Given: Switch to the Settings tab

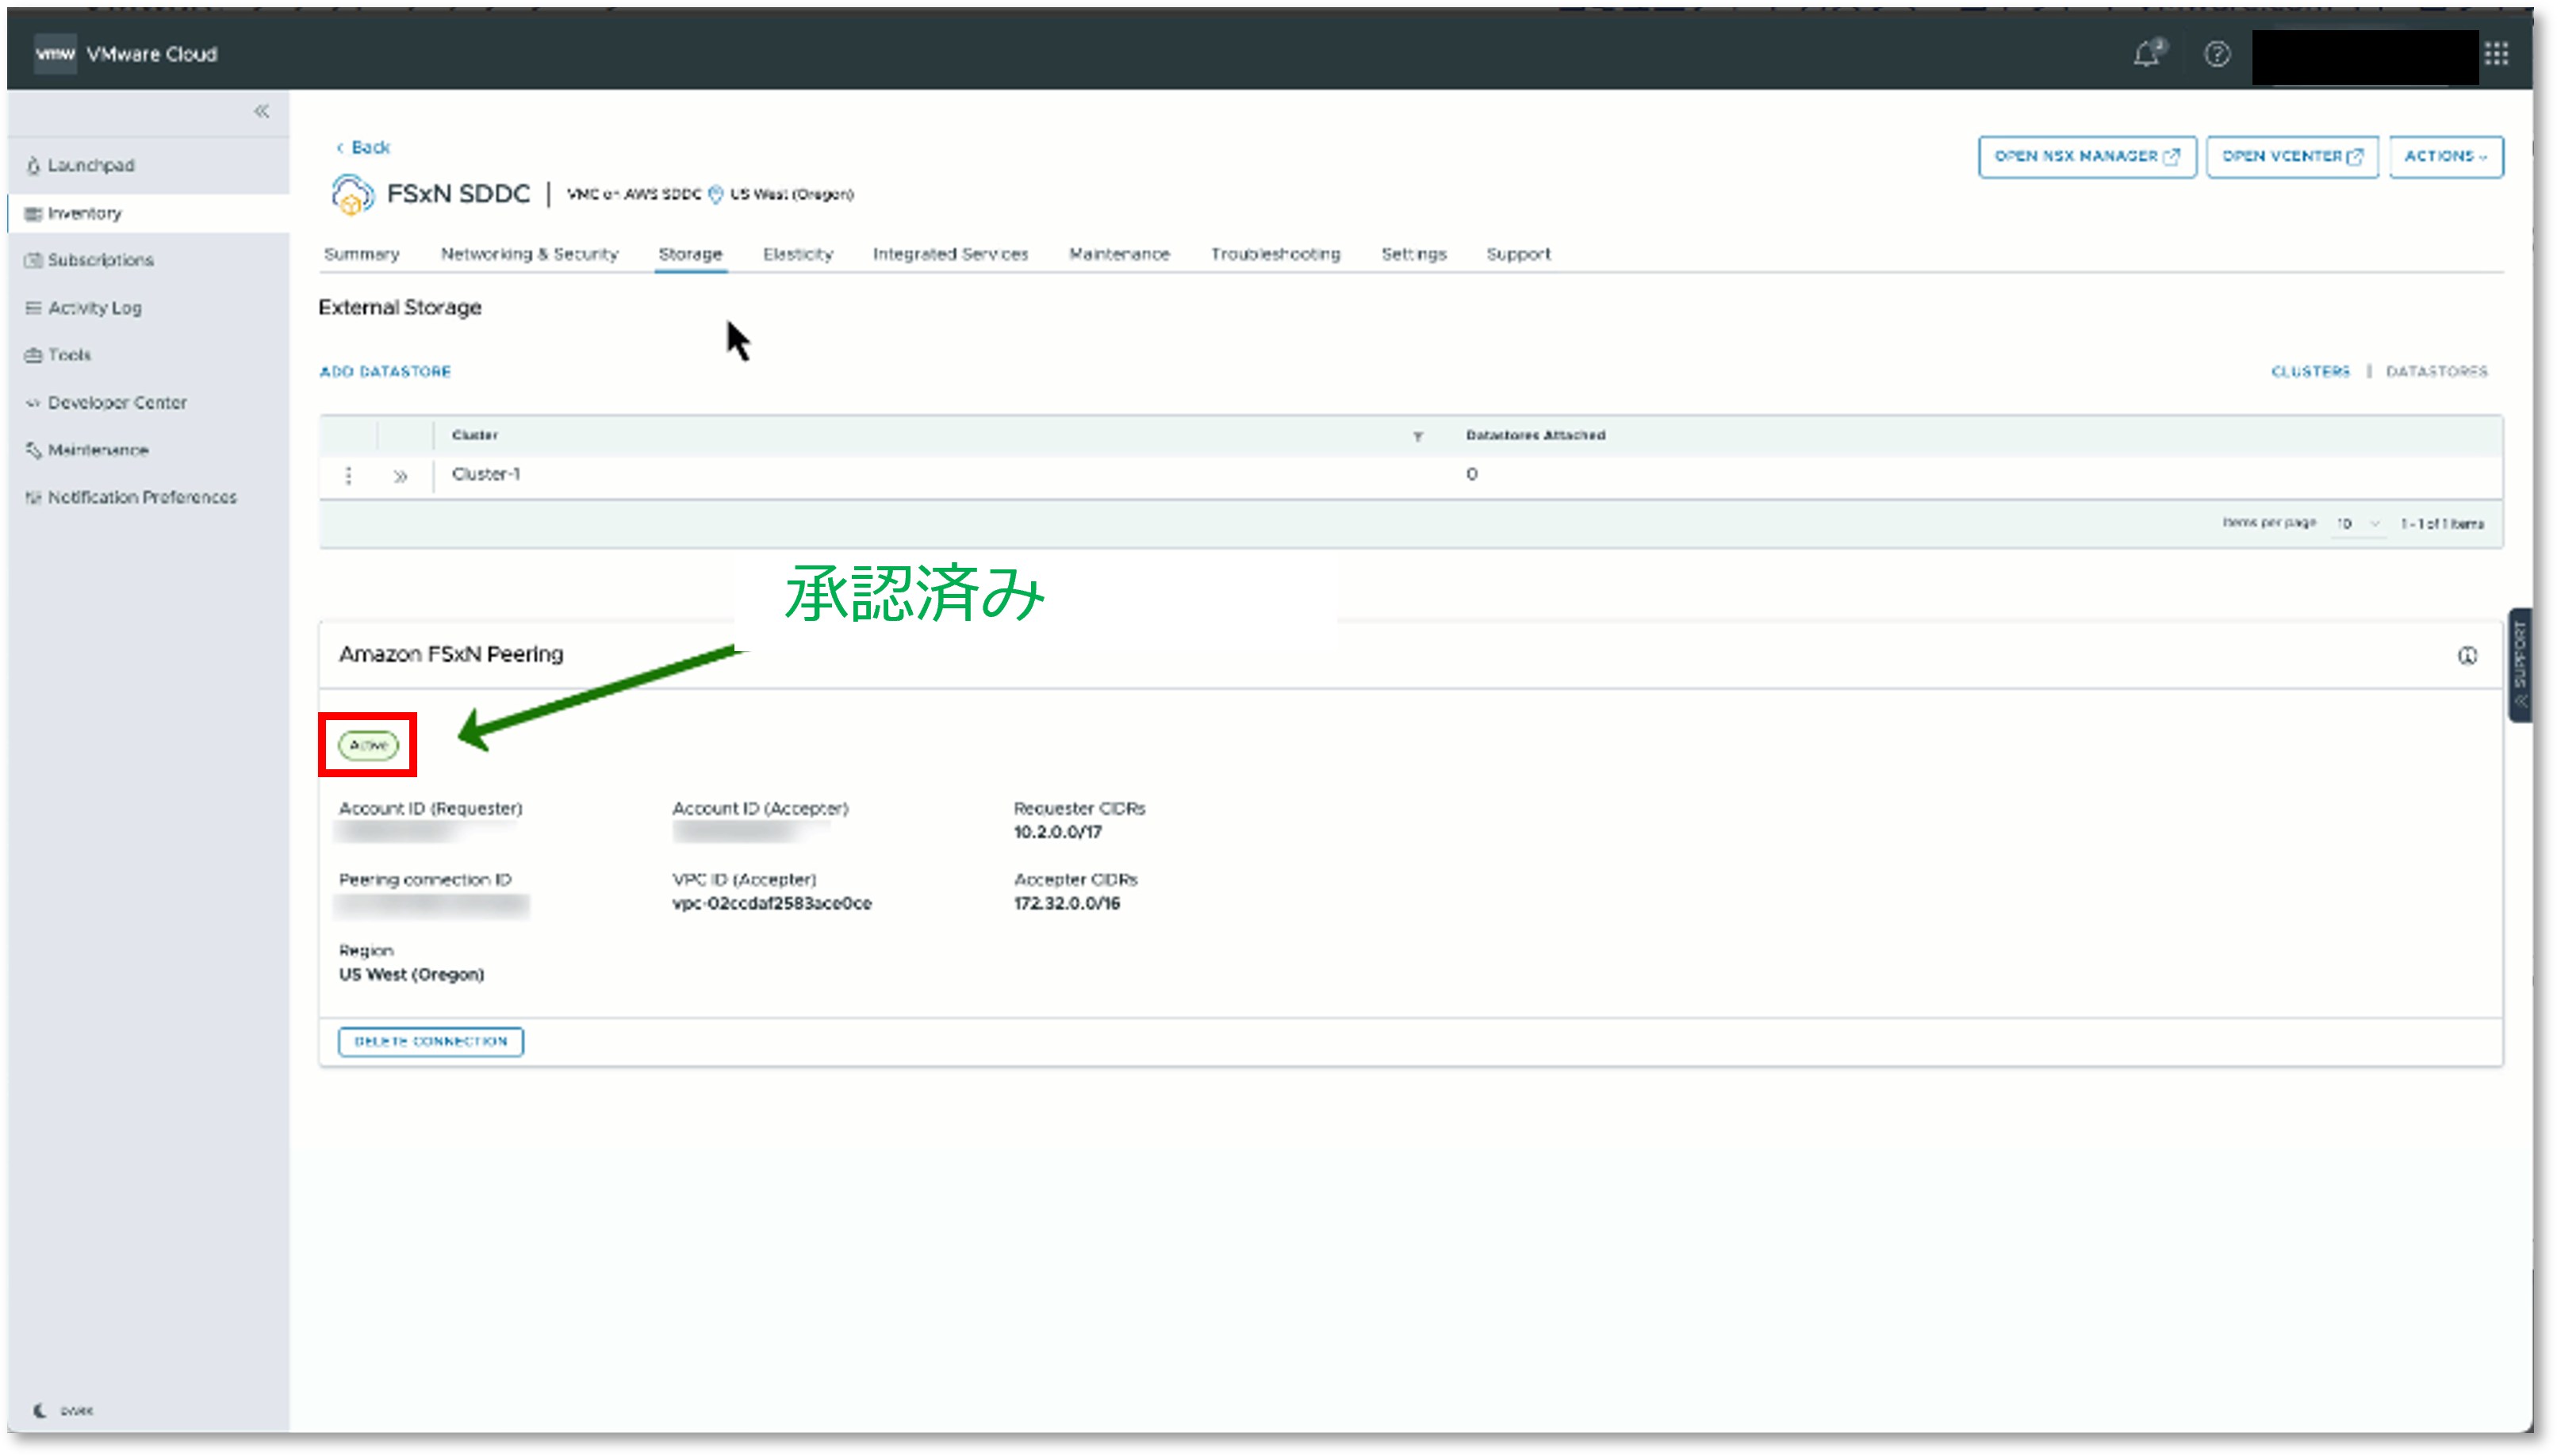Looking at the screenshot, I should pos(1413,254).
